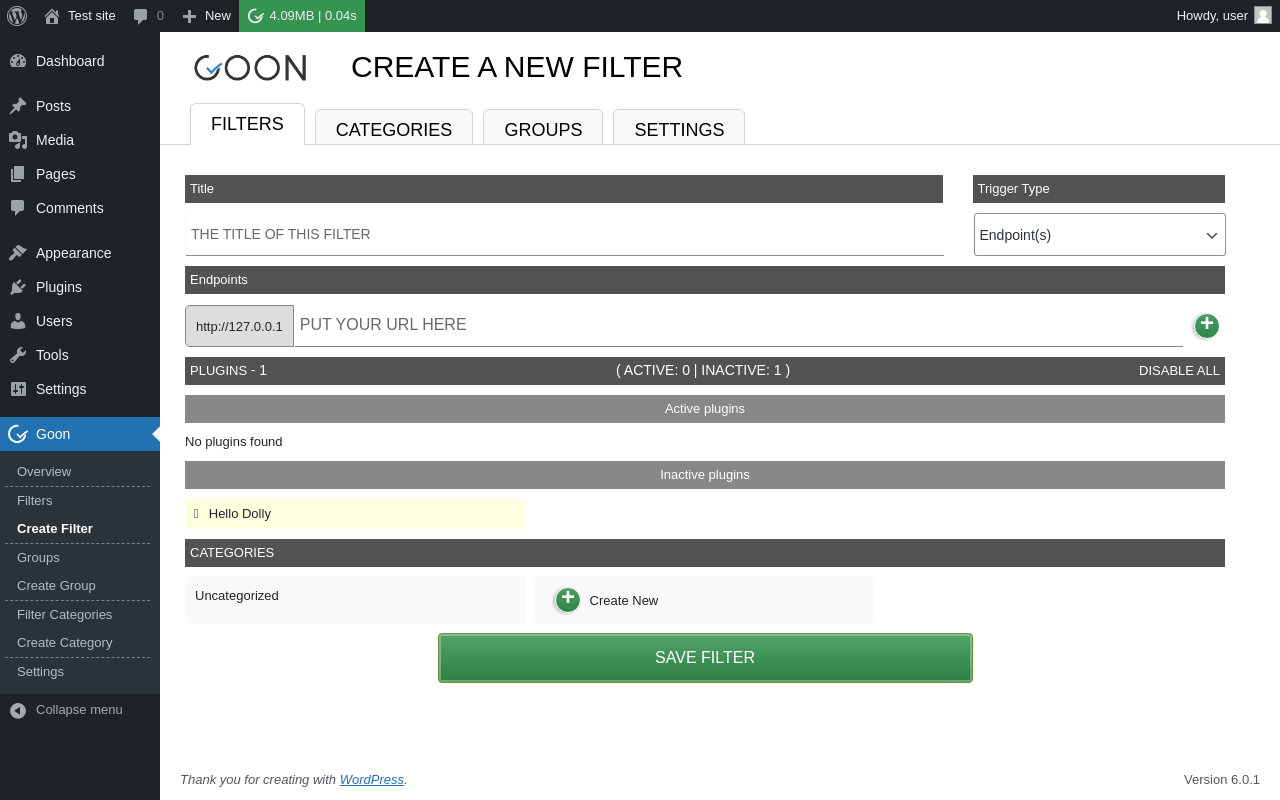
Task: Click the Pages sidebar icon
Action: click(x=18, y=174)
